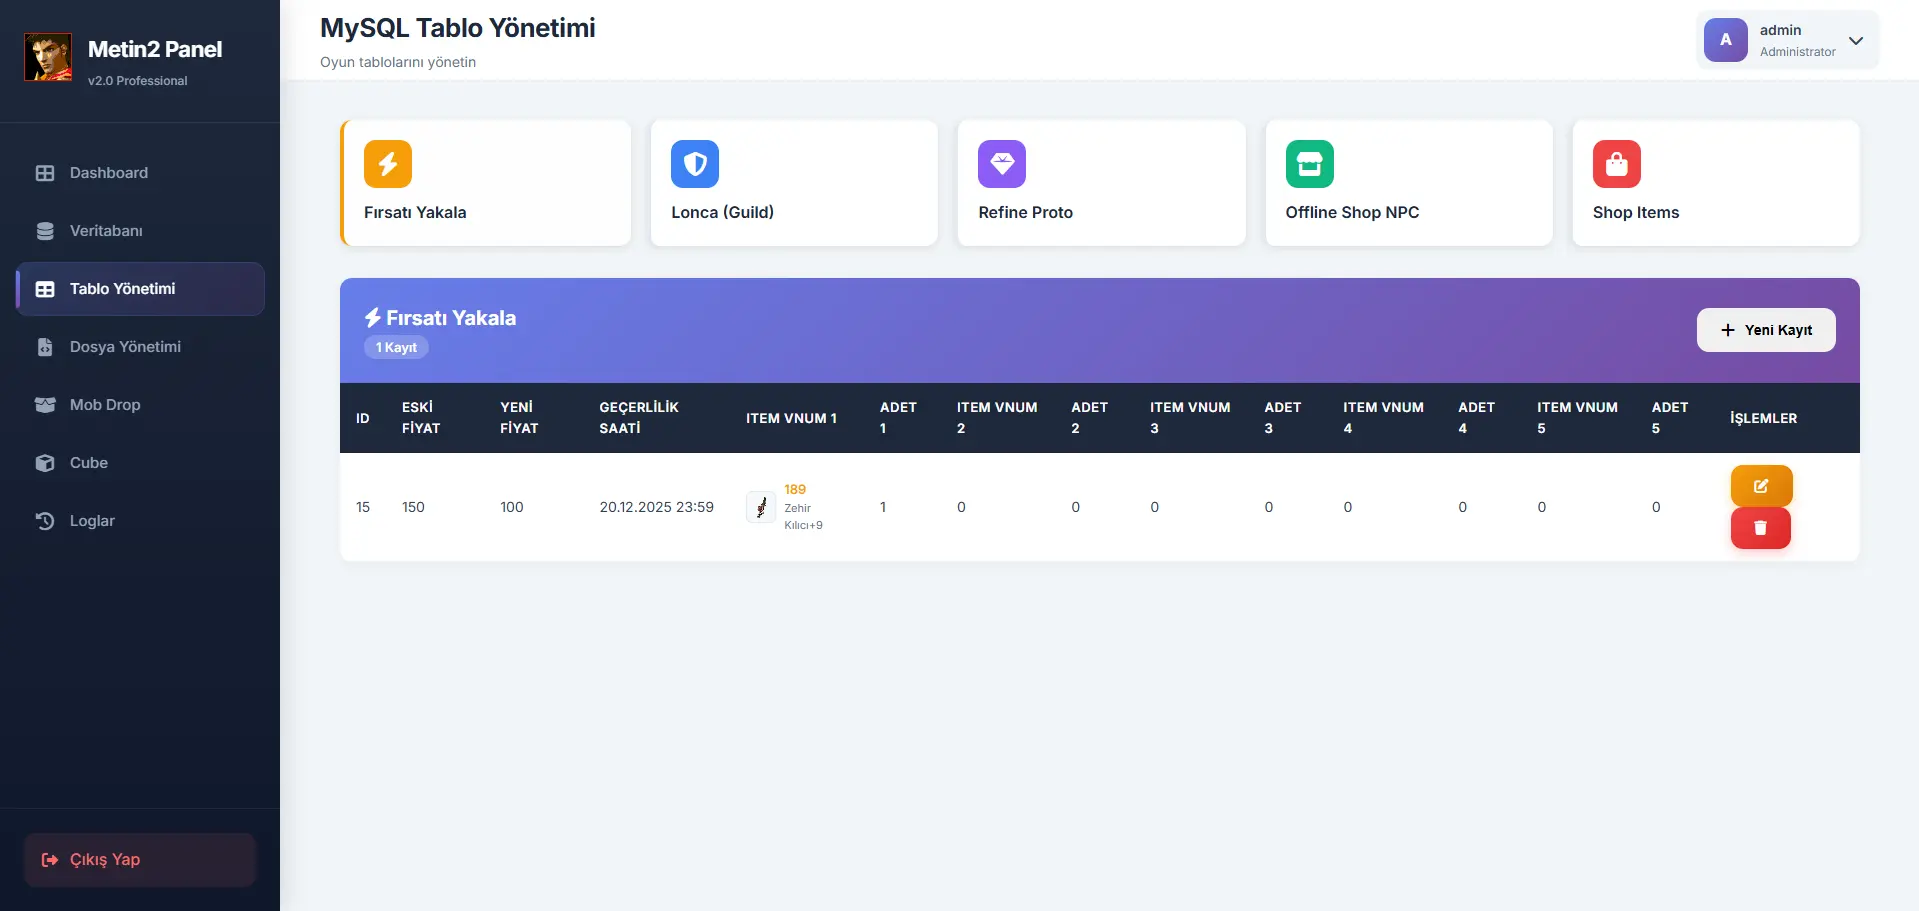The image size is (1919, 911).
Task: Click the Refine Proto gem icon
Action: point(1002,164)
